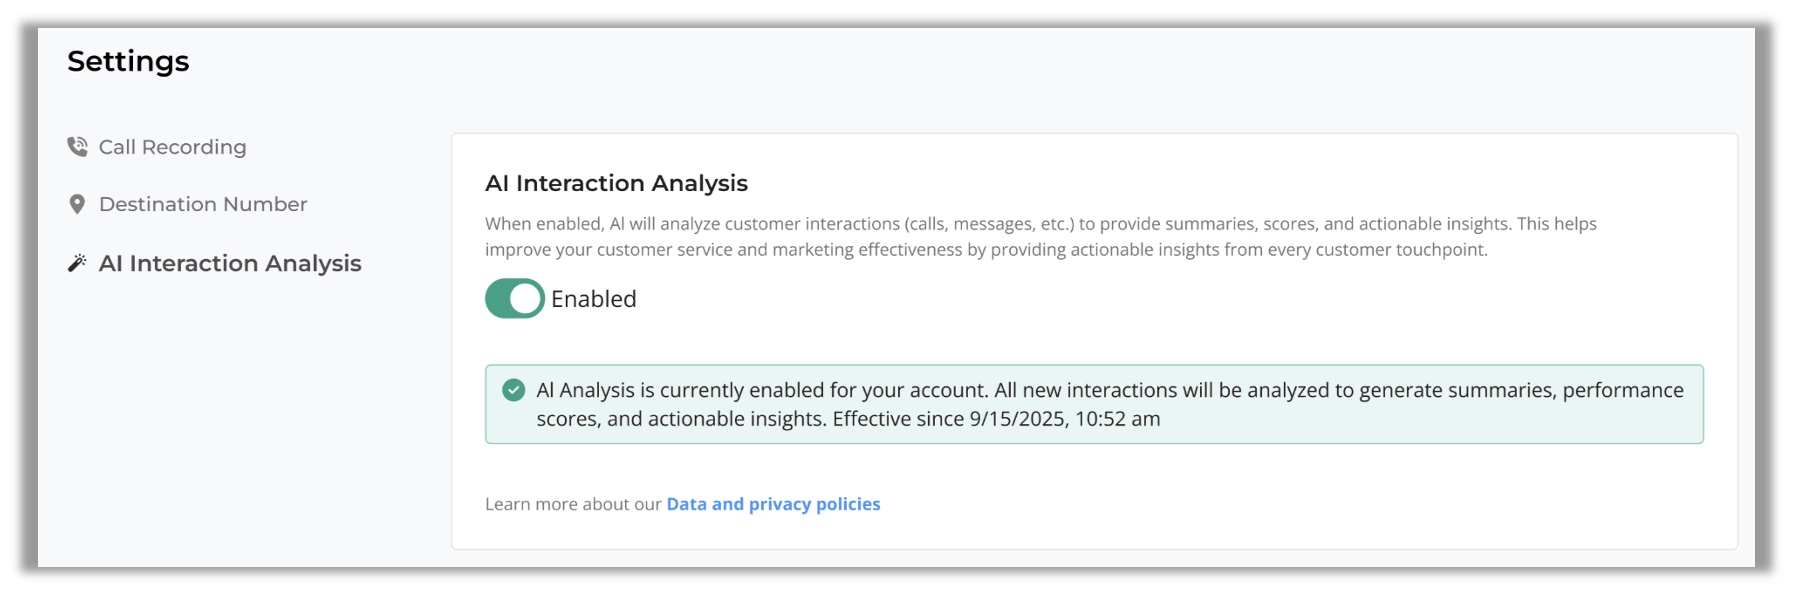
Task: Click the AI Interaction Analysis card heading
Action: tap(616, 183)
